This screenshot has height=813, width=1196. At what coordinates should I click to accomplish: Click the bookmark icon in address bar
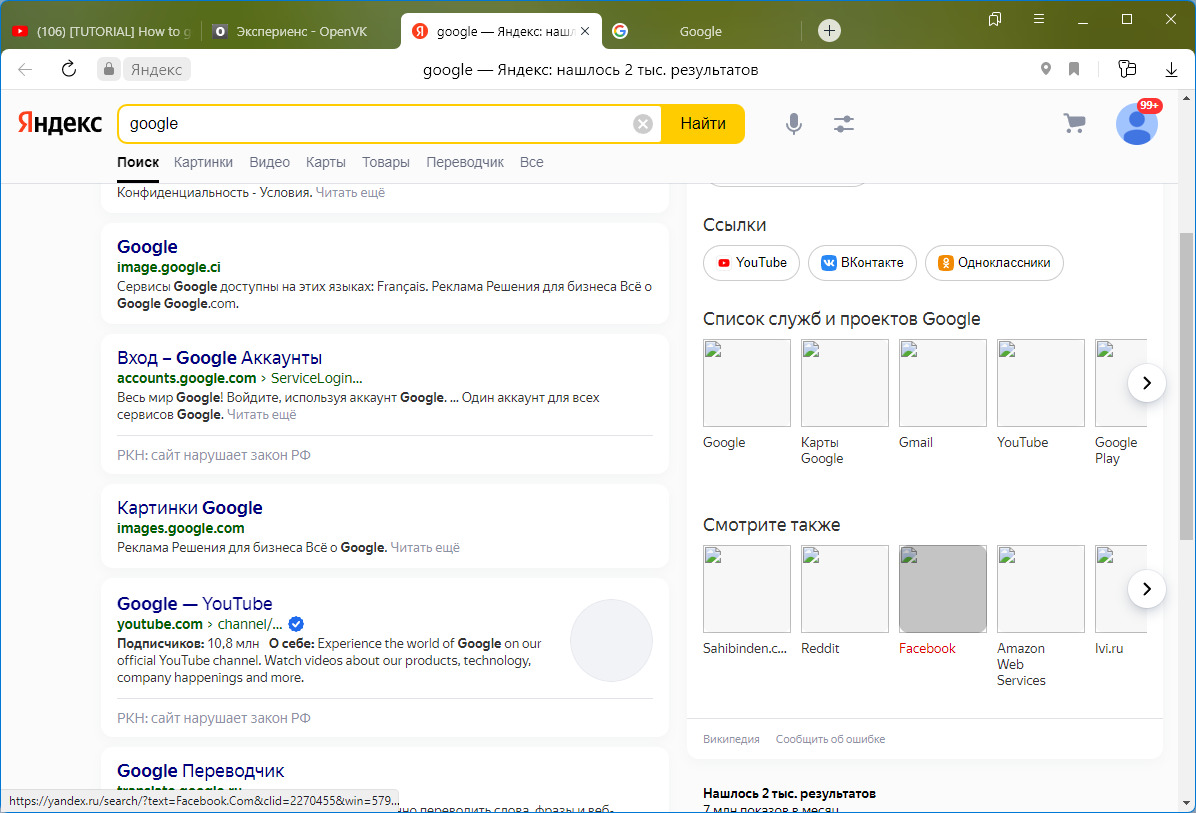(x=1074, y=69)
